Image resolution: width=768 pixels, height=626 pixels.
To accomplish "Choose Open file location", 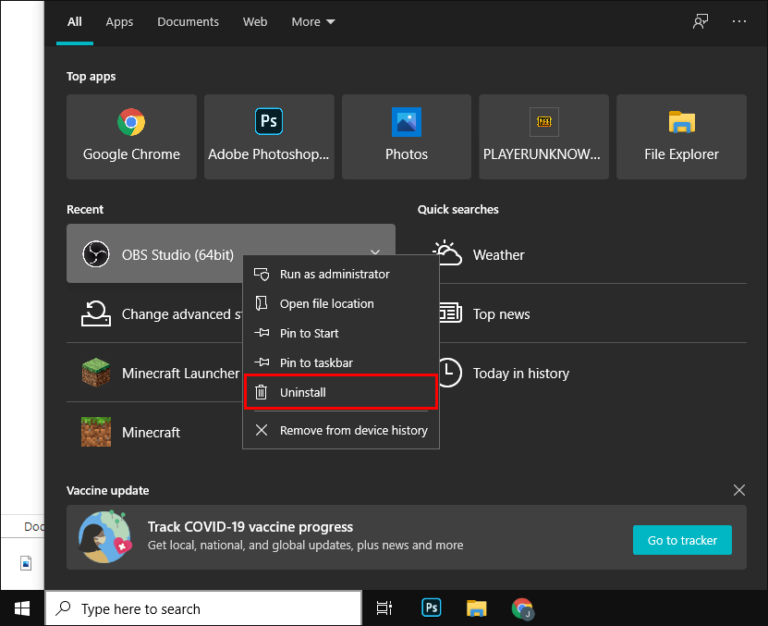I will (x=341, y=303).
